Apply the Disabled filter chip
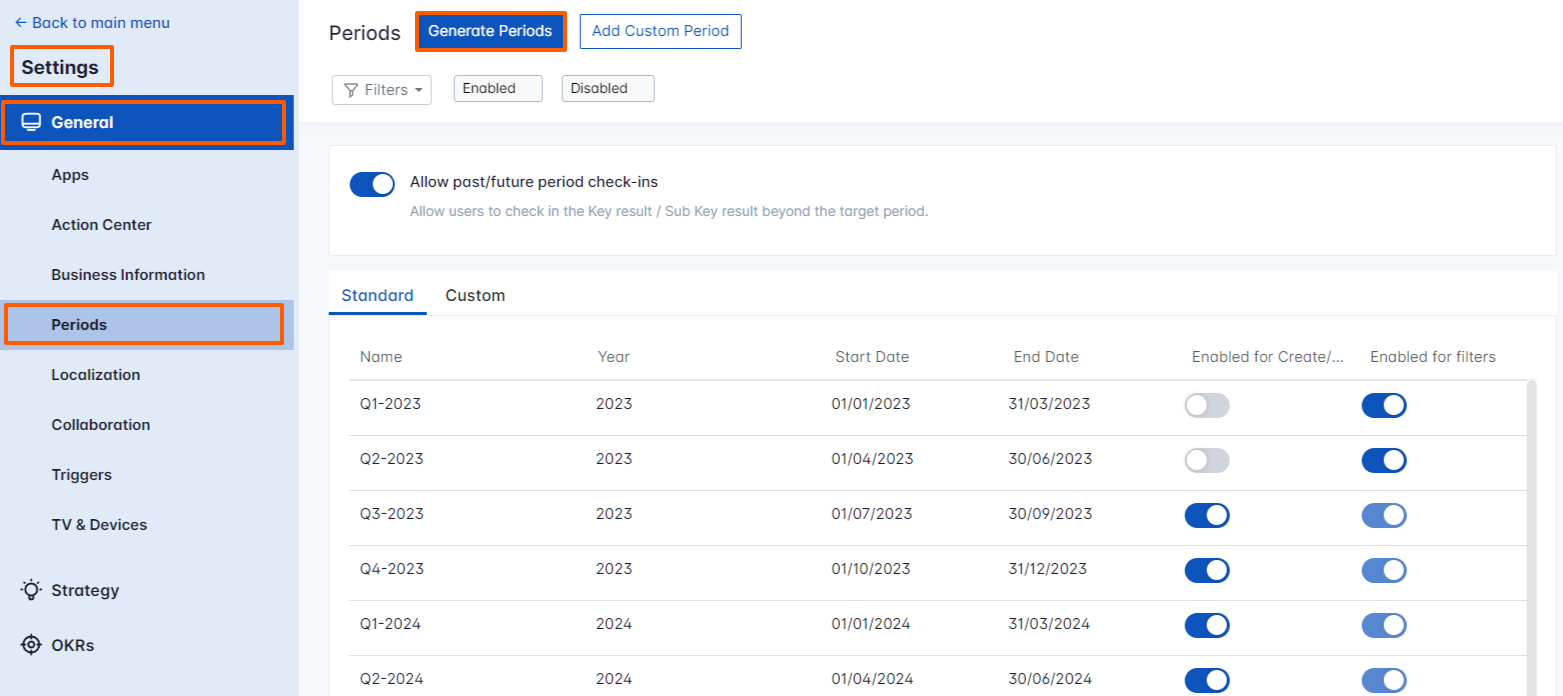The height and width of the screenshot is (696, 1563). pyautogui.click(x=607, y=89)
